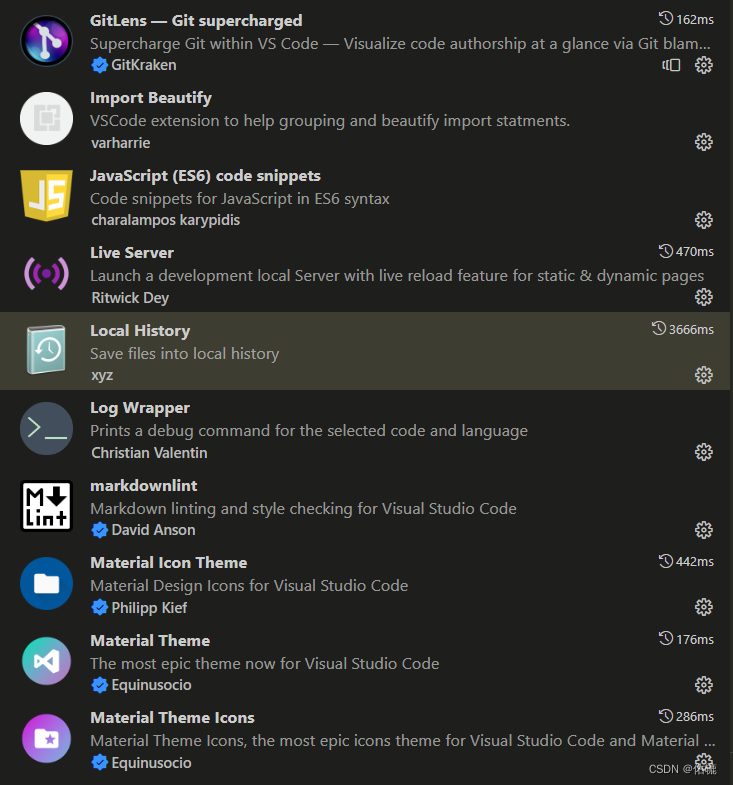The image size is (733, 785).
Task: Open Material Icon Theme manage gear
Action: click(703, 607)
